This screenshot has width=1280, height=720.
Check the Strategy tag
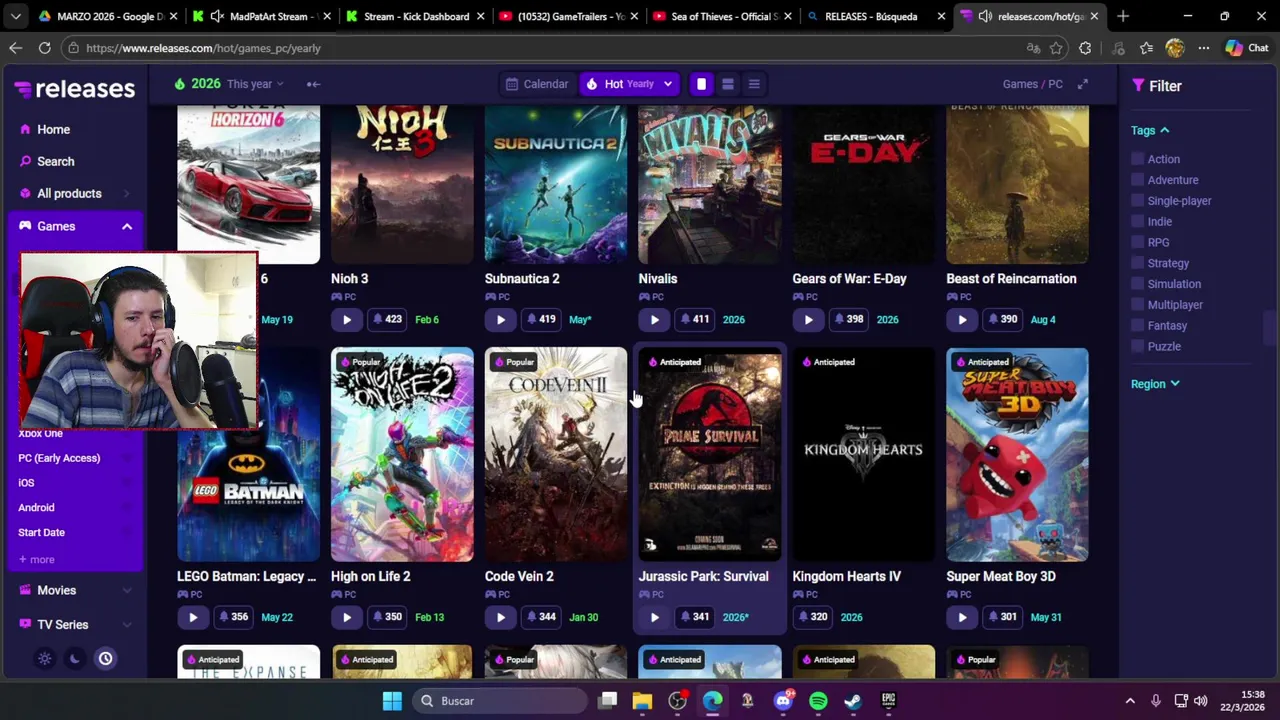pyautogui.click(x=1137, y=263)
